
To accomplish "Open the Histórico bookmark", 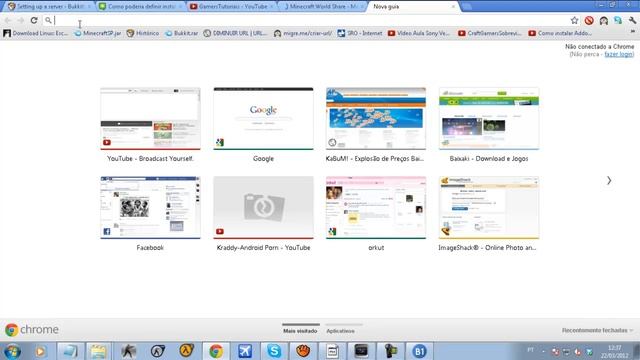I will pos(142,33).
